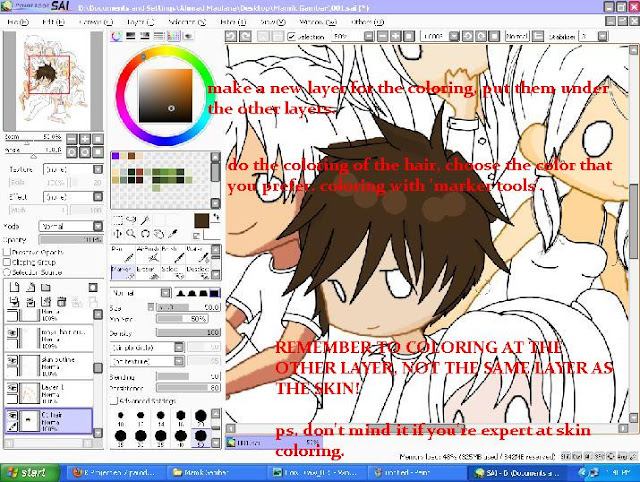The image size is (640, 482).
Task: Click the brush Density slider
Action: click(x=189, y=333)
